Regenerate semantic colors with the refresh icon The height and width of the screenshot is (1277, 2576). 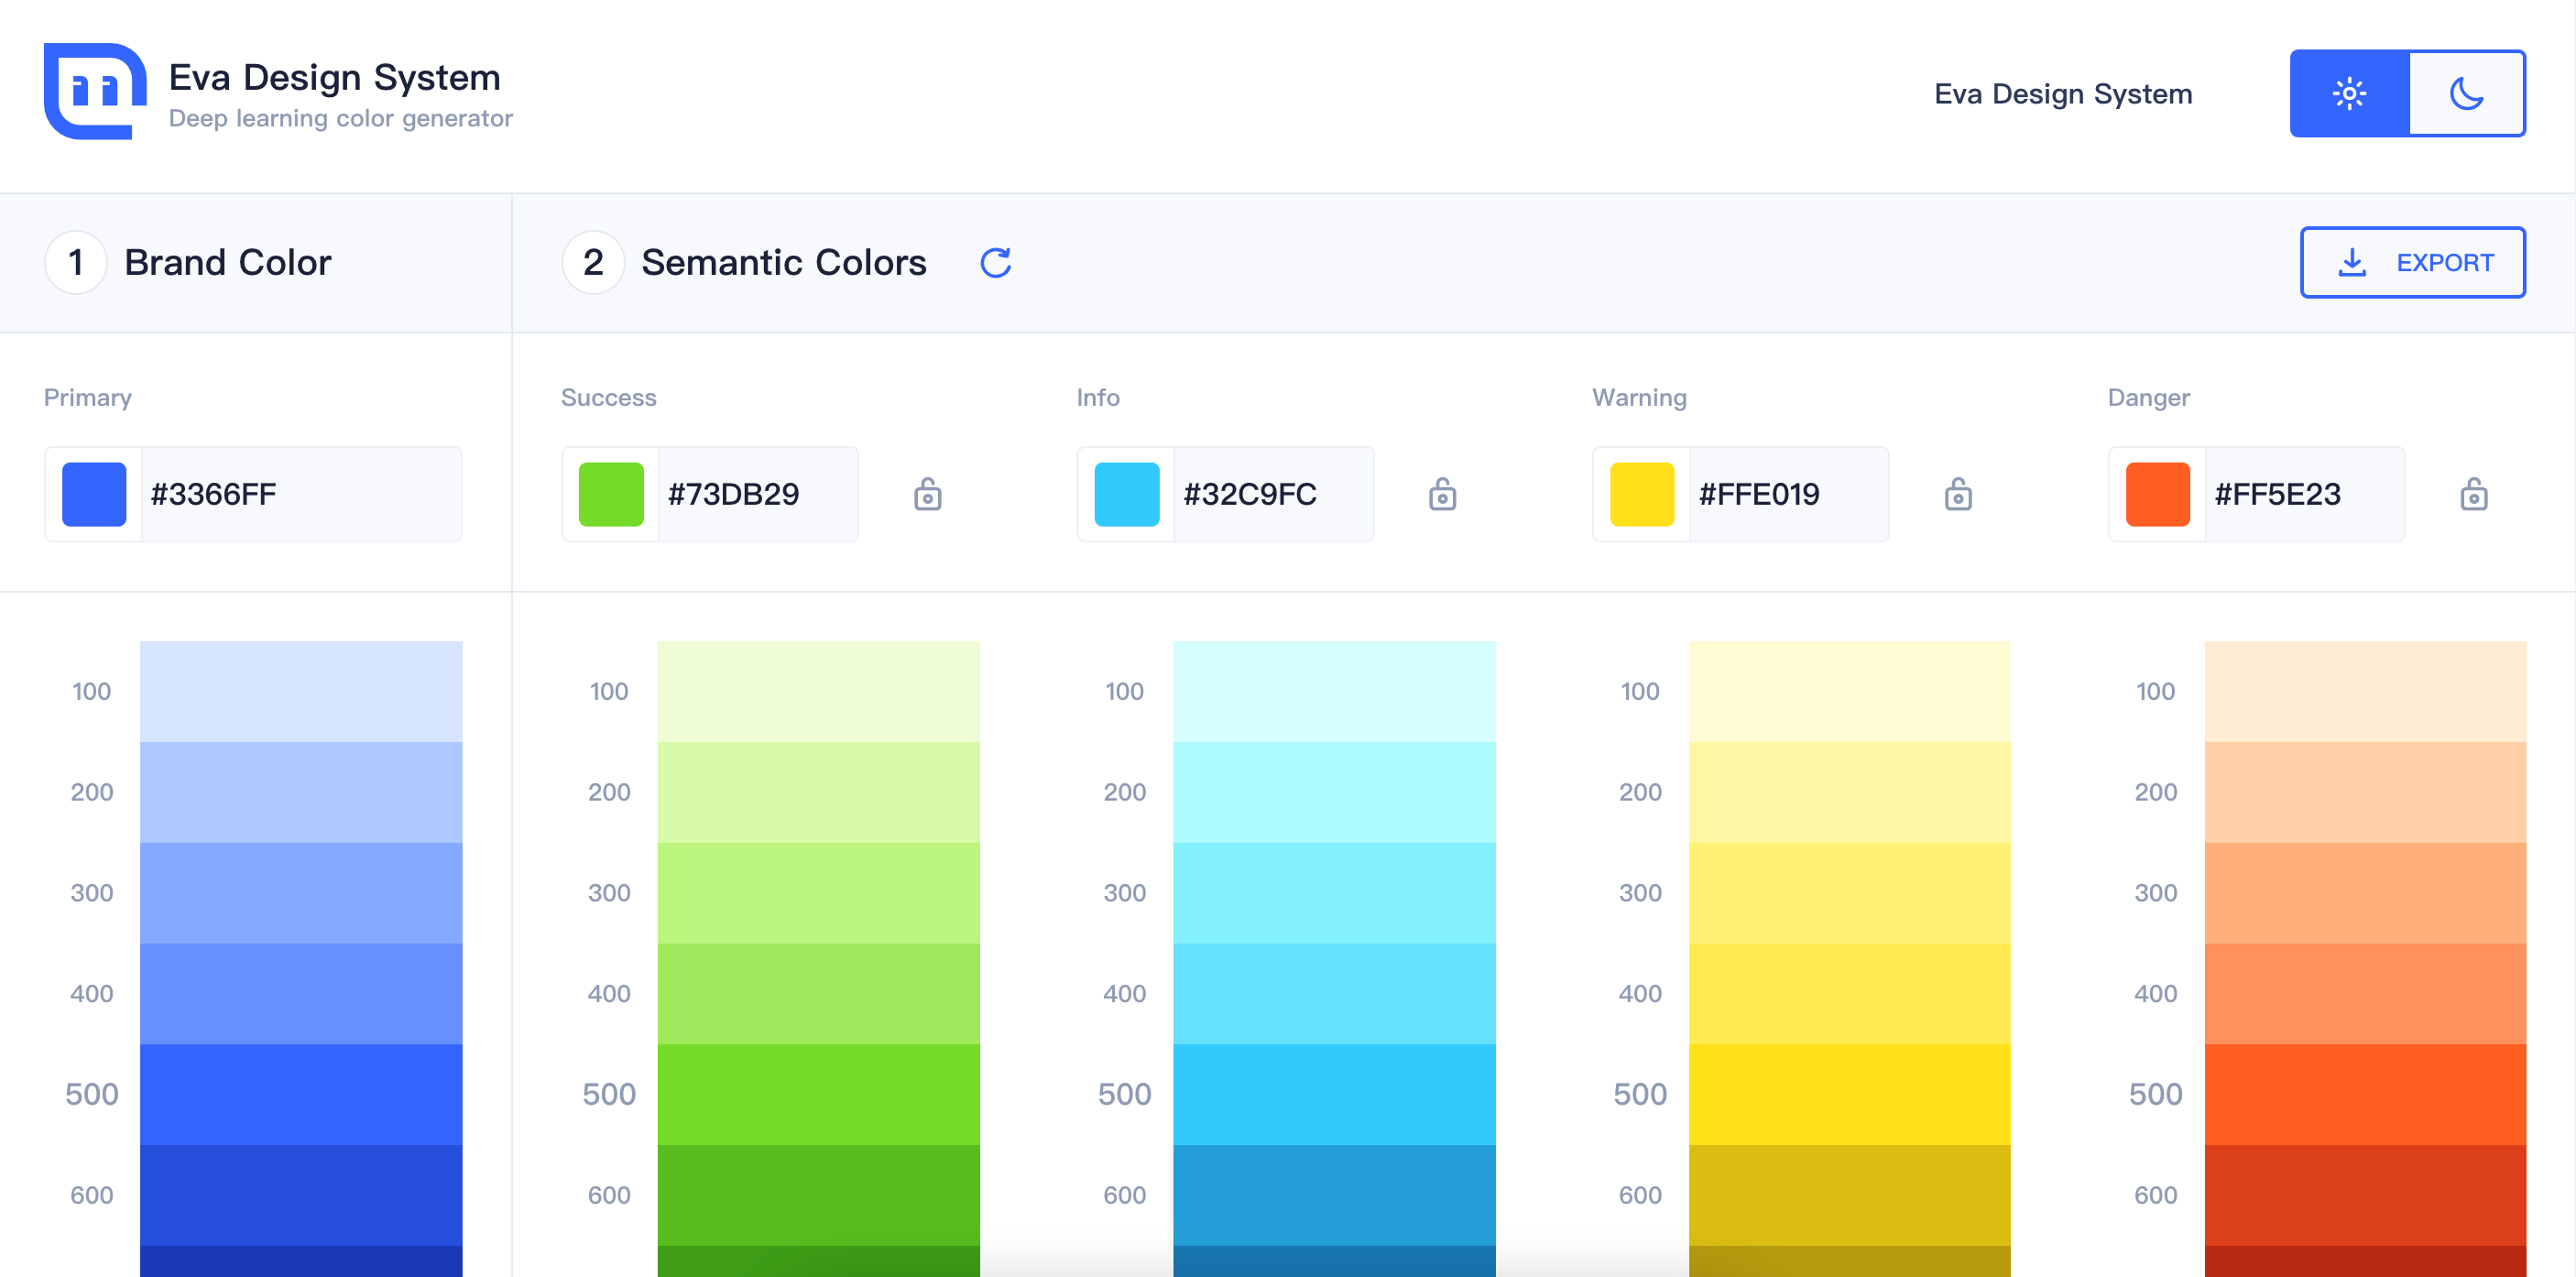tap(995, 263)
